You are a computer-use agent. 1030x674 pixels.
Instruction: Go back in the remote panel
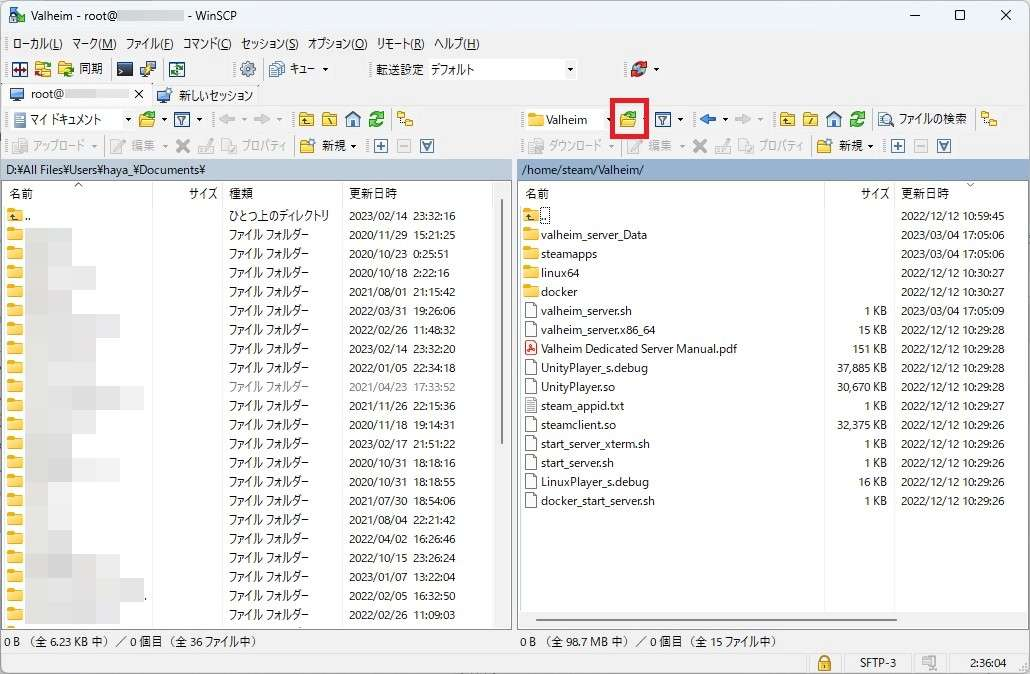708,120
